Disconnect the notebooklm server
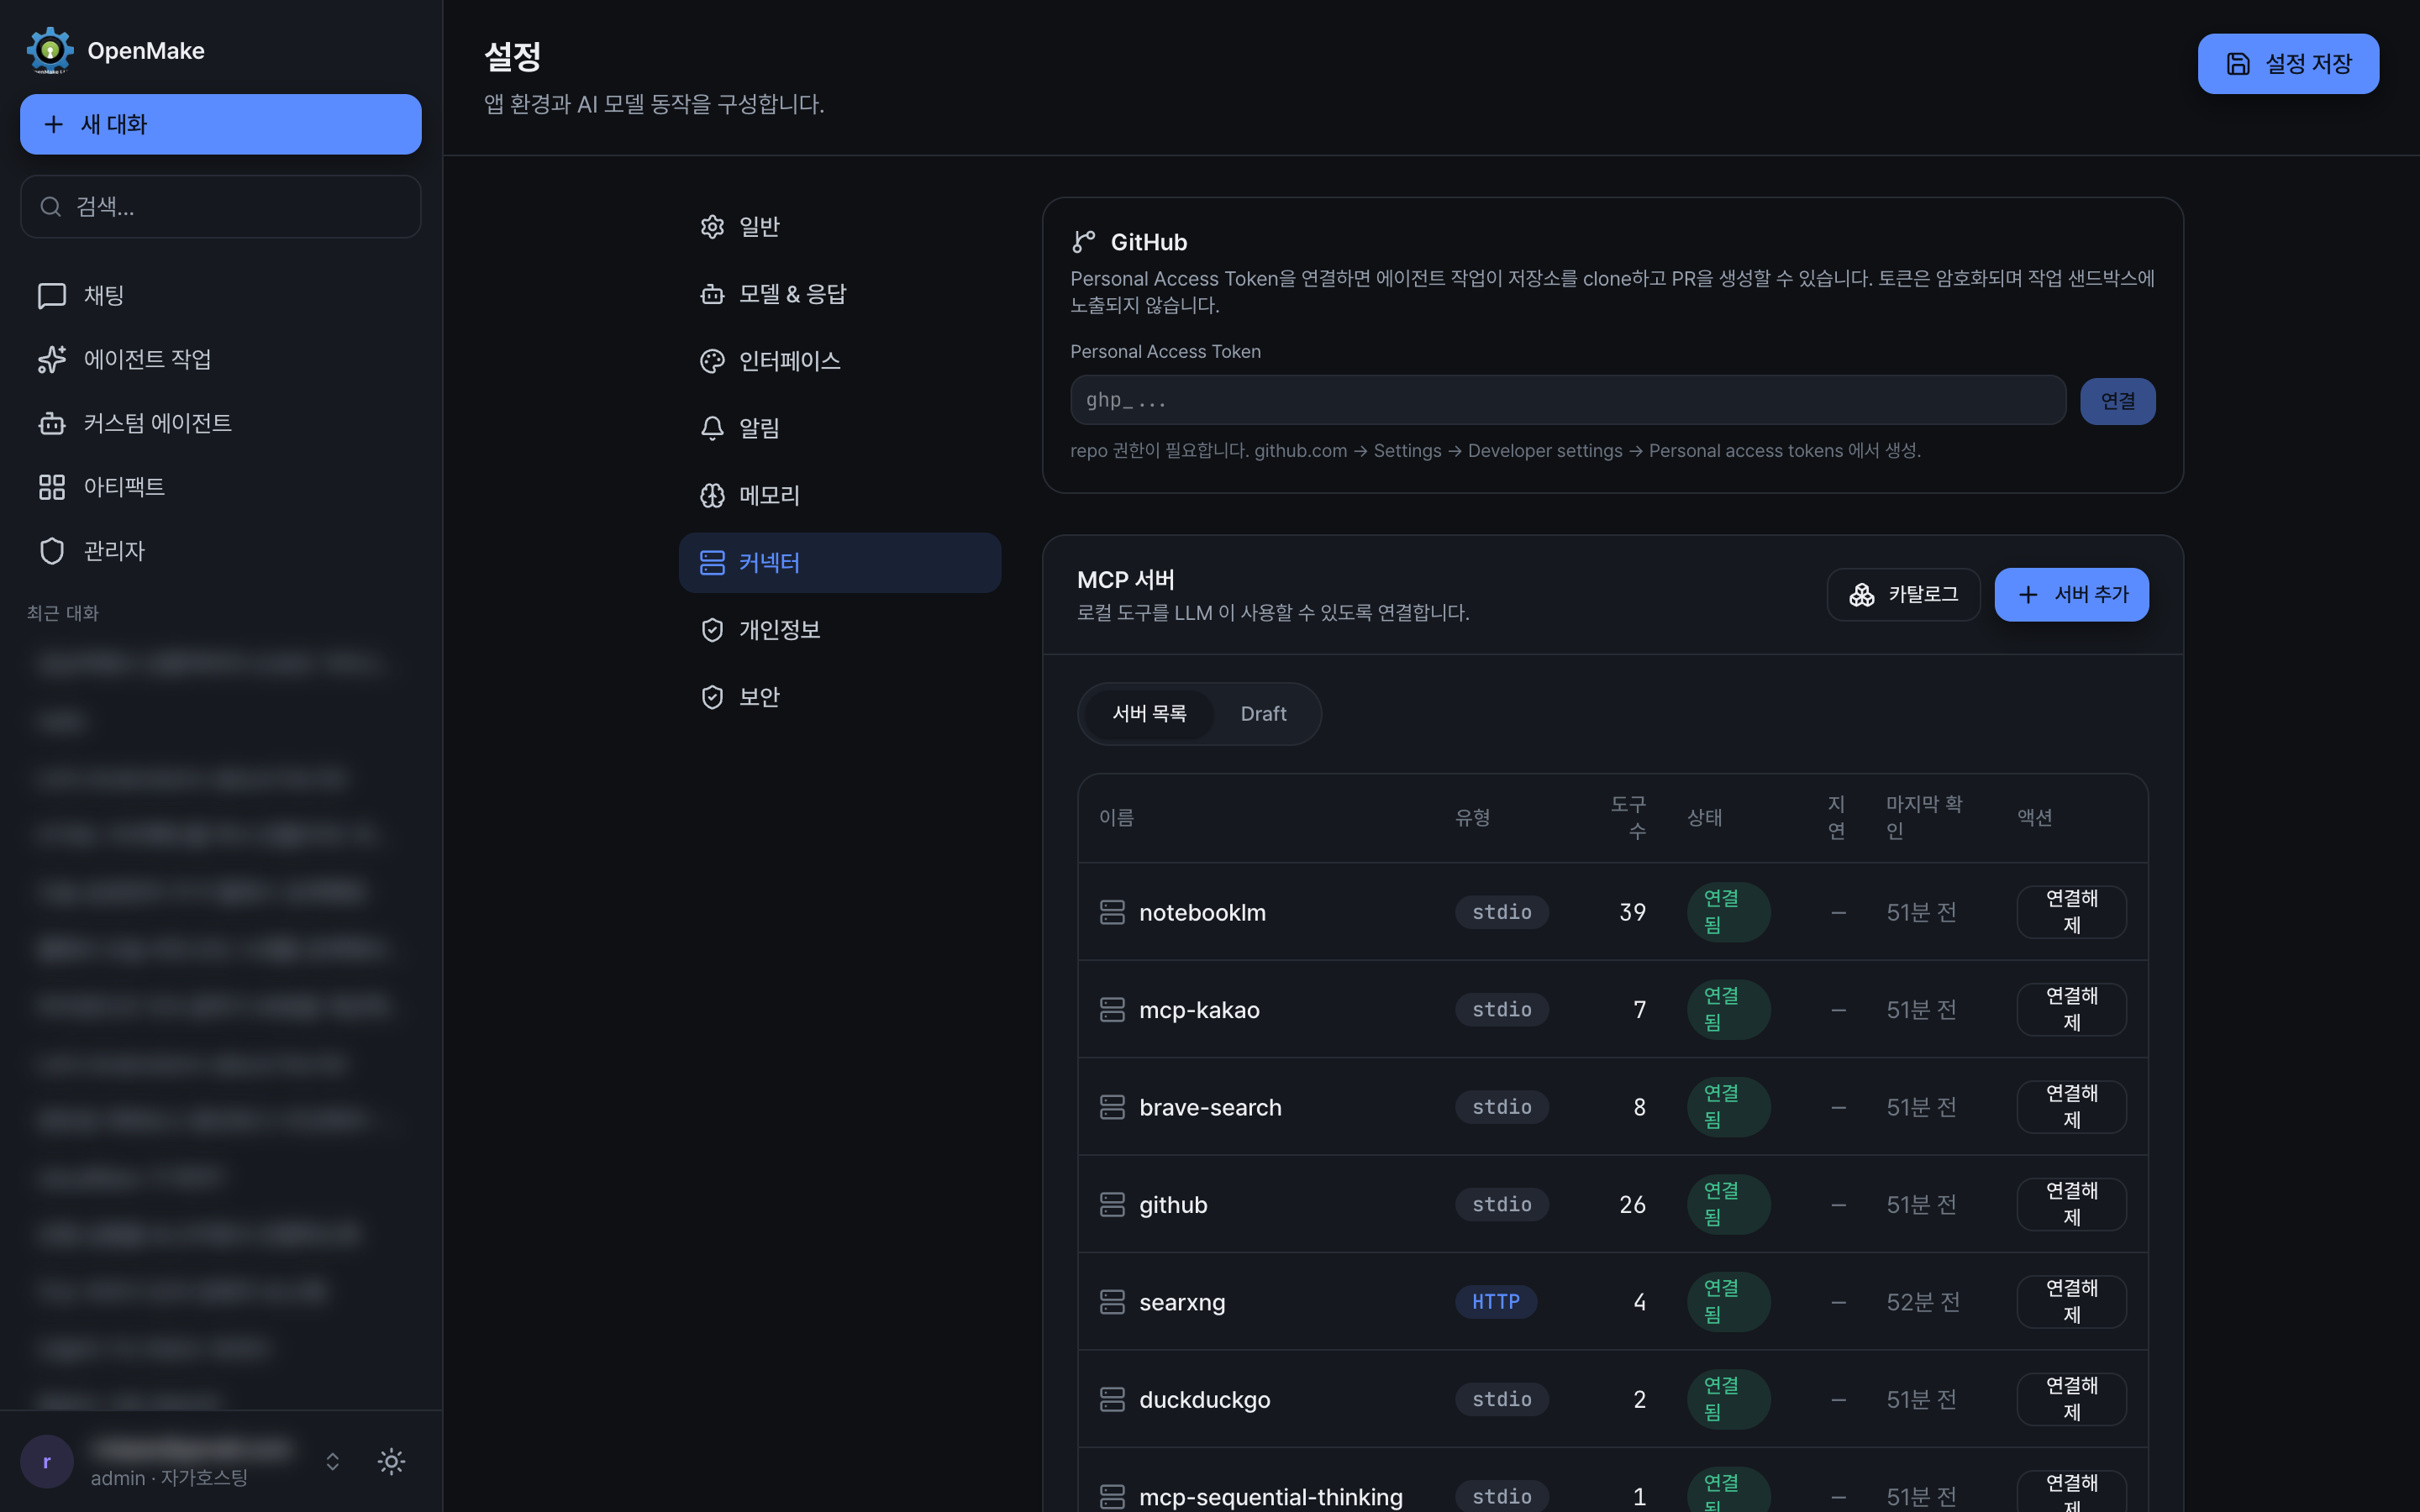Image resolution: width=2420 pixels, height=1512 pixels. coord(2071,912)
